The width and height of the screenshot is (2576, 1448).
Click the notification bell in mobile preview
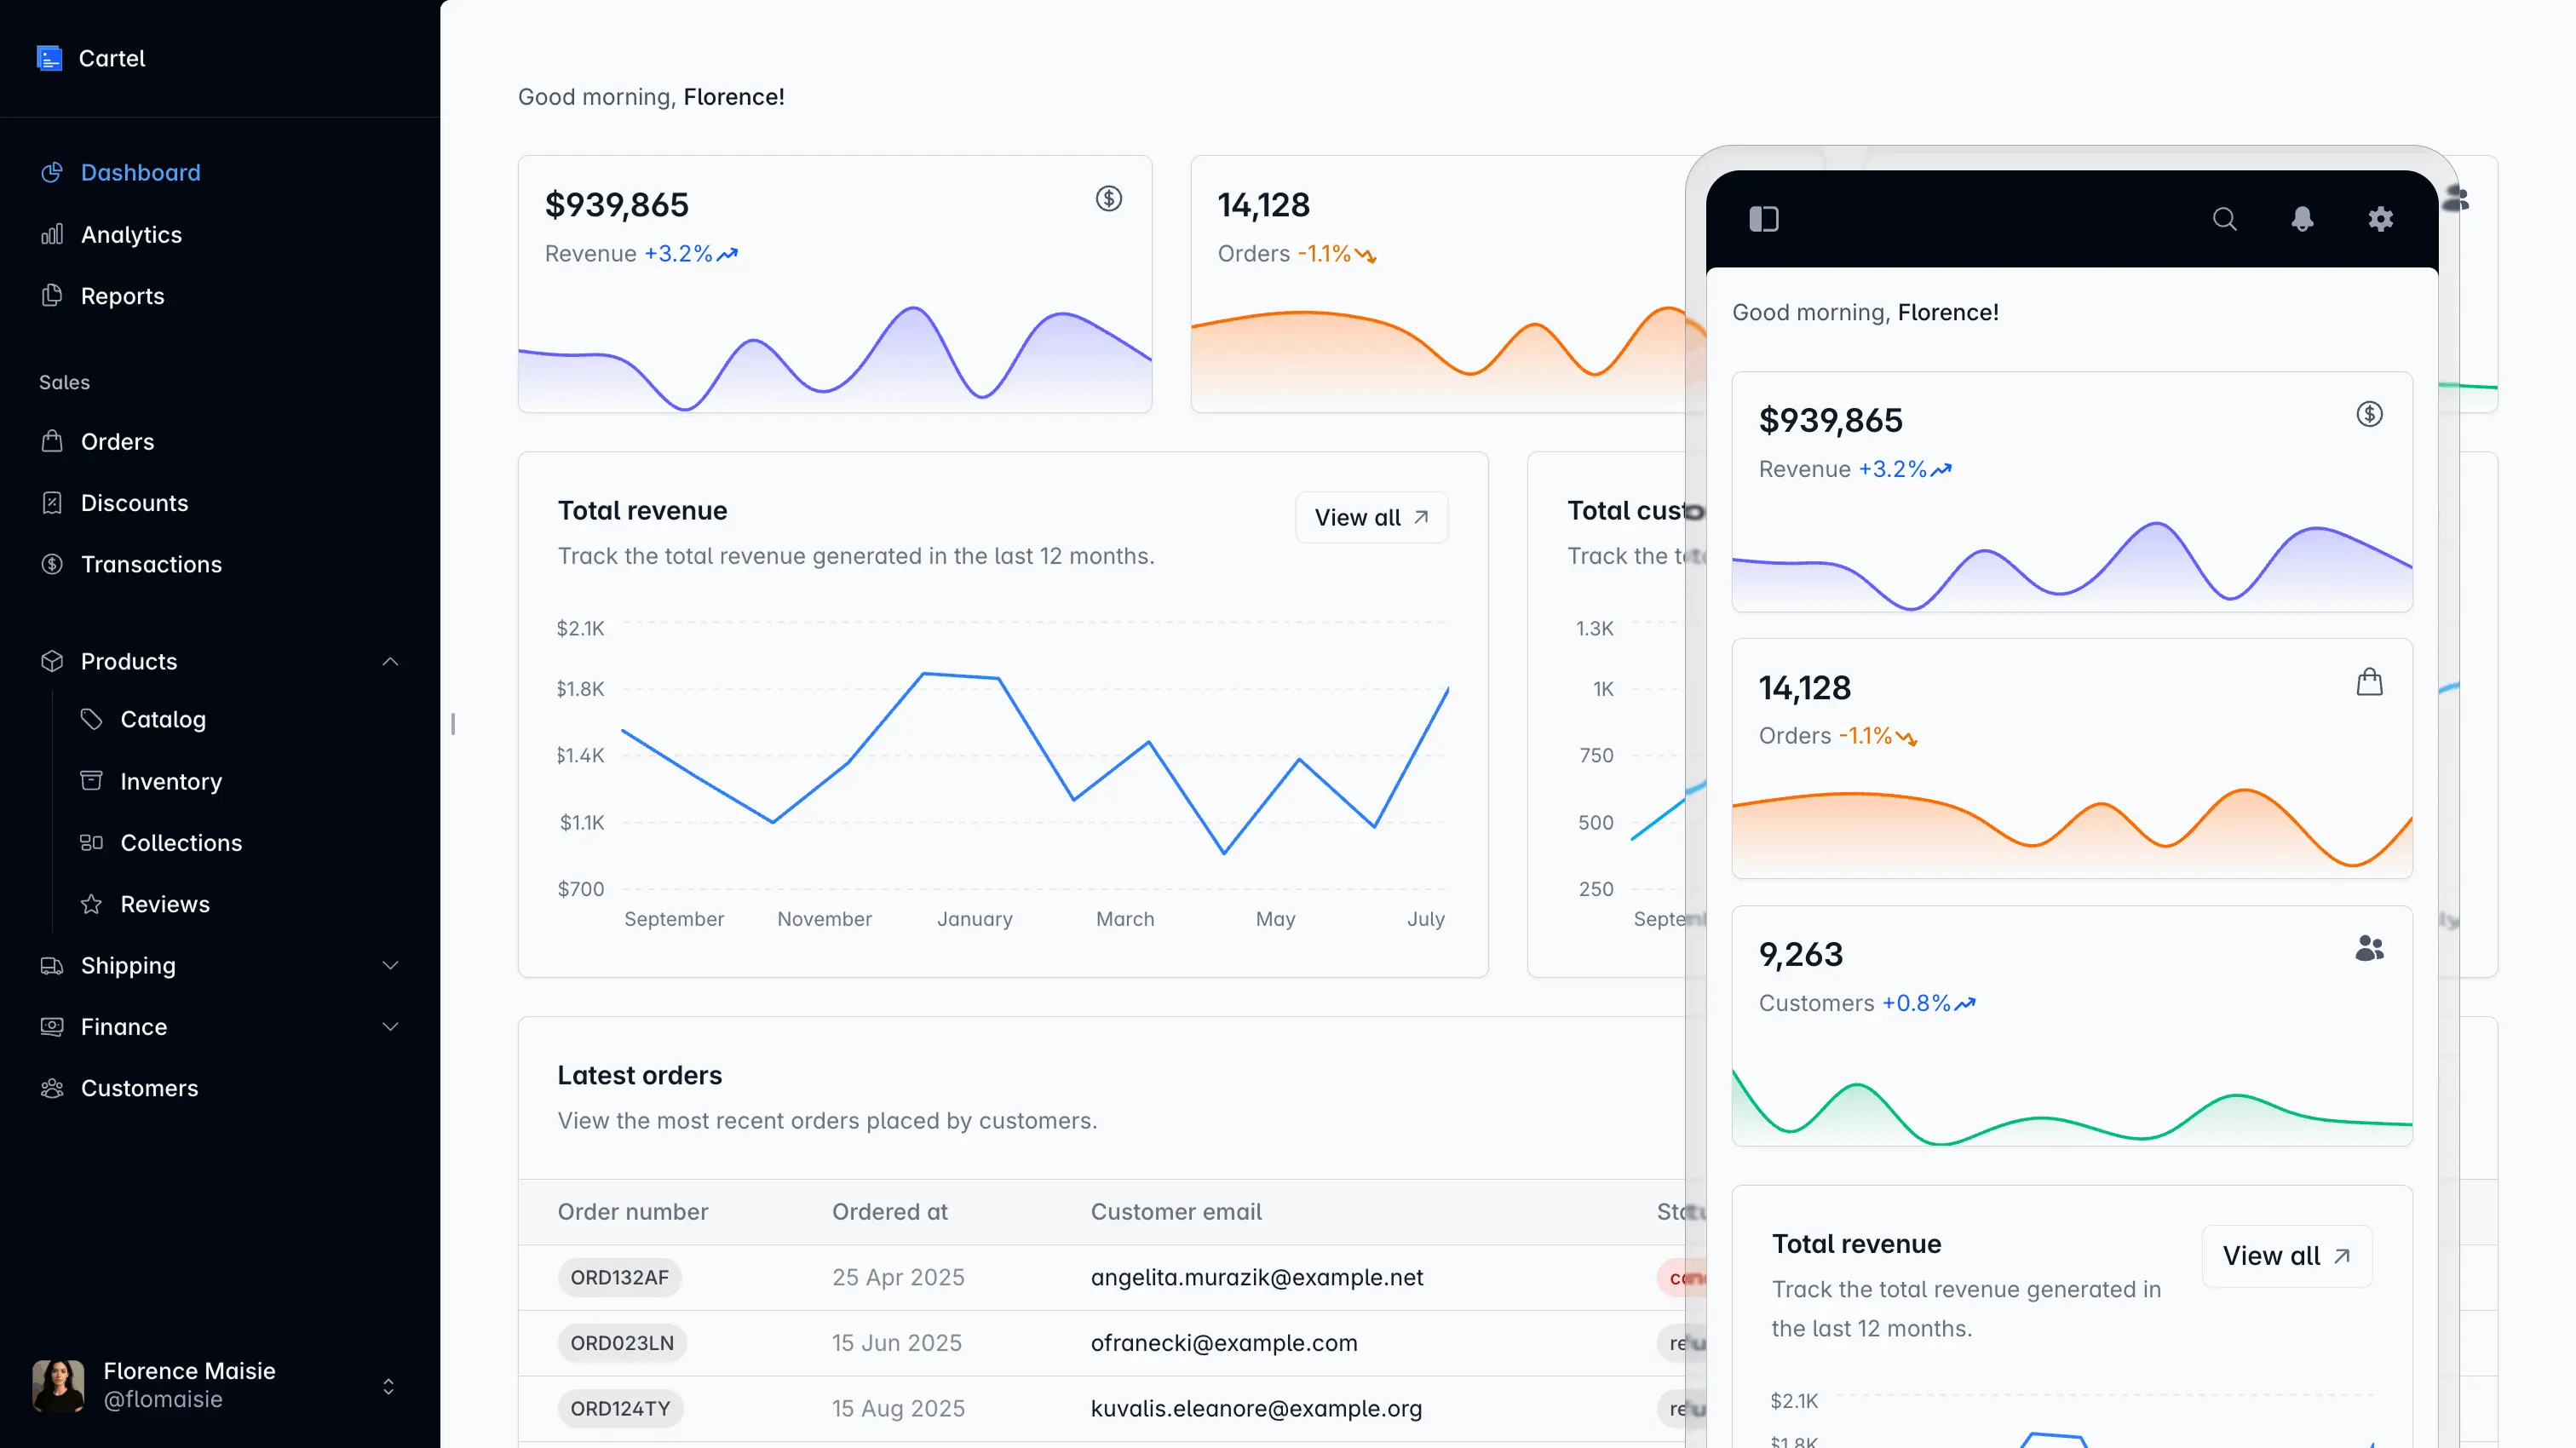point(2302,219)
